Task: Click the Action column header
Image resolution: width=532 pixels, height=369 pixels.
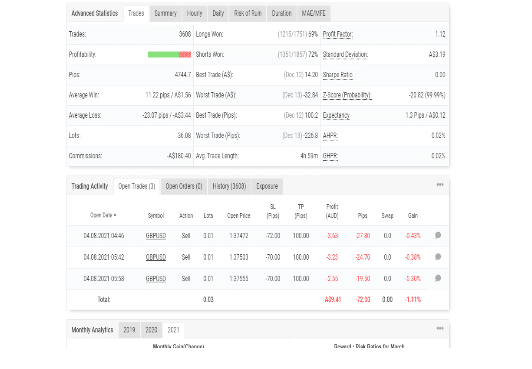Action: 186,216
